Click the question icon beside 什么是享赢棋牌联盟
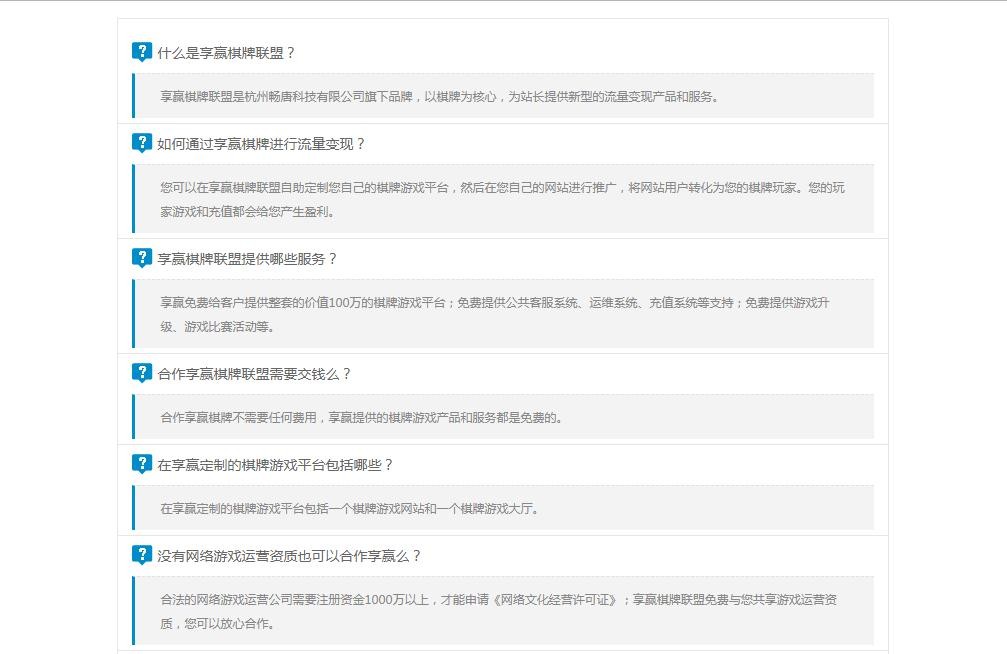 point(142,52)
